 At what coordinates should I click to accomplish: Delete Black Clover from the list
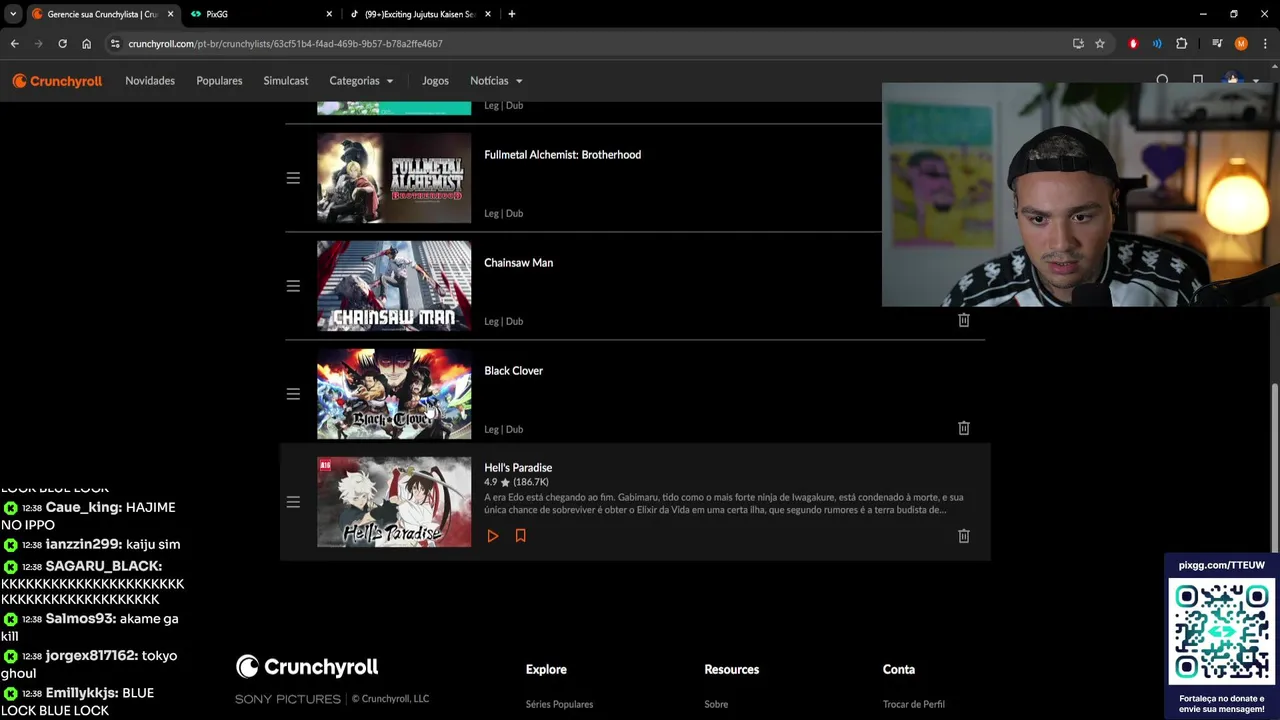click(964, 428)
